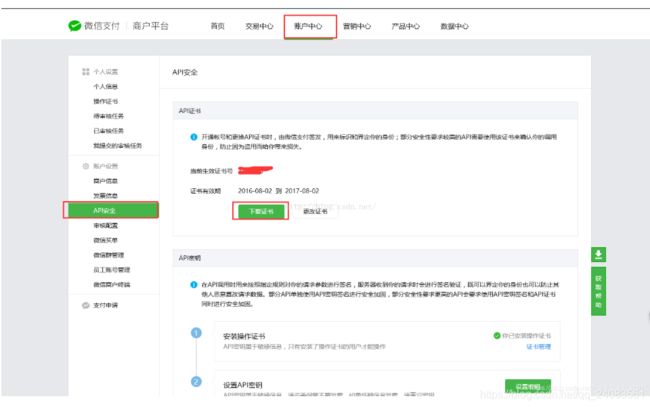Click the 账户设置 section heading
The height and width of the screenshot is (407, 650).
pos(105,166)
